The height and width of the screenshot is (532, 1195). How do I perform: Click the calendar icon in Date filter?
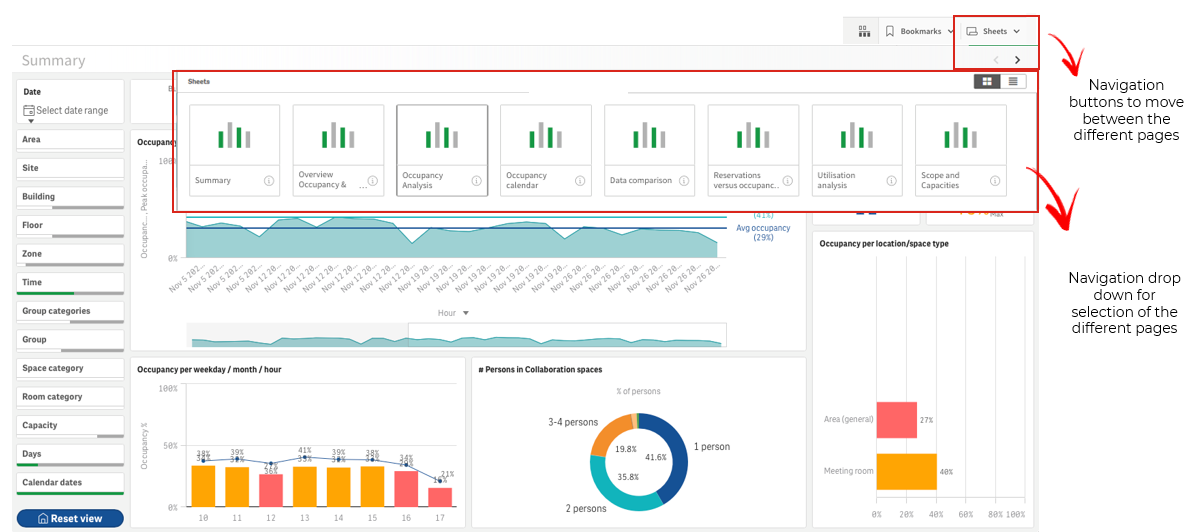point(29,111)
